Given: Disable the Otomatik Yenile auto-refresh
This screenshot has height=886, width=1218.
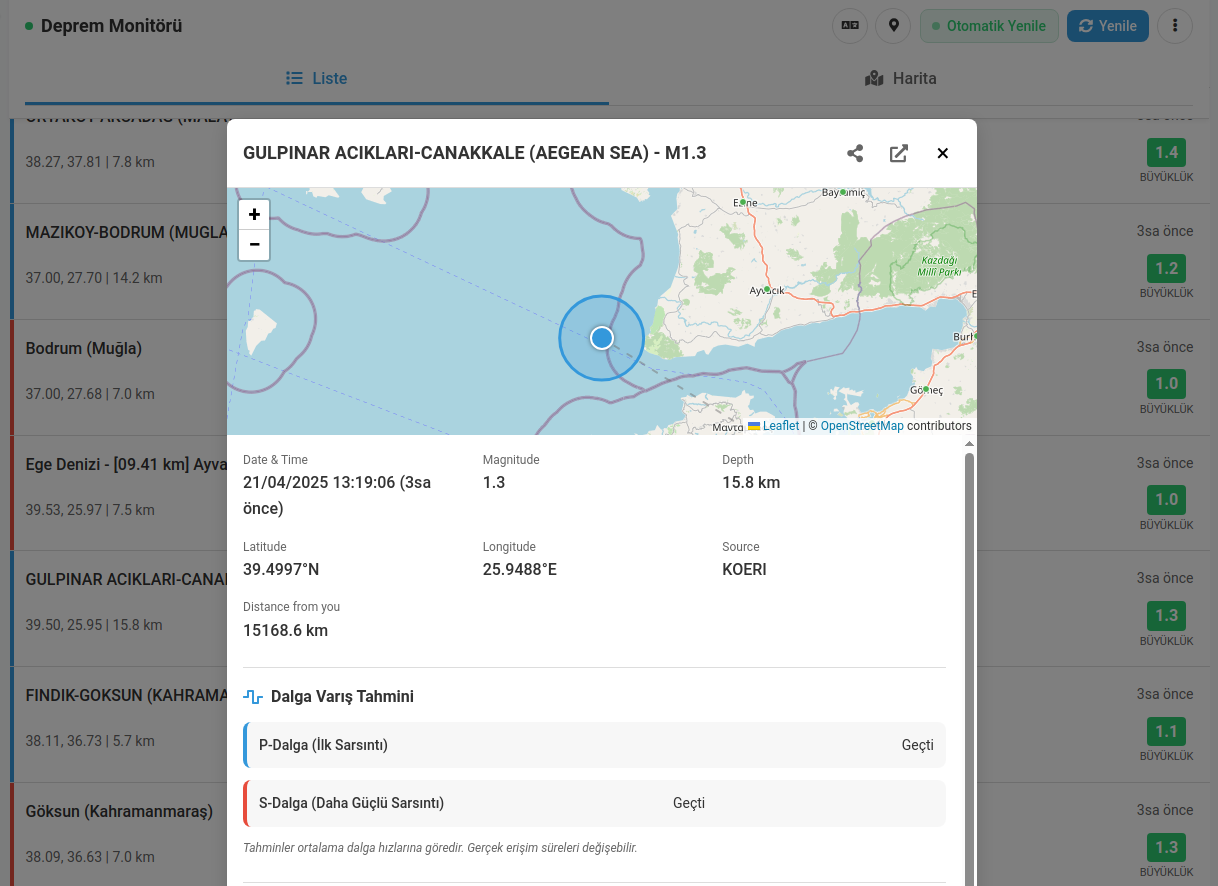Looking at the screenshot, I should point(988,26).
